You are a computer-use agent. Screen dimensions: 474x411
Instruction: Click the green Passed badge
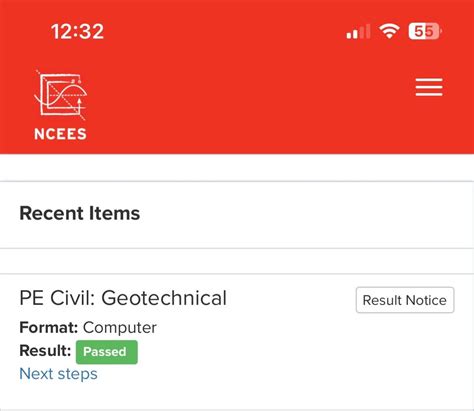pyautogui.click(x=107, y=352)
